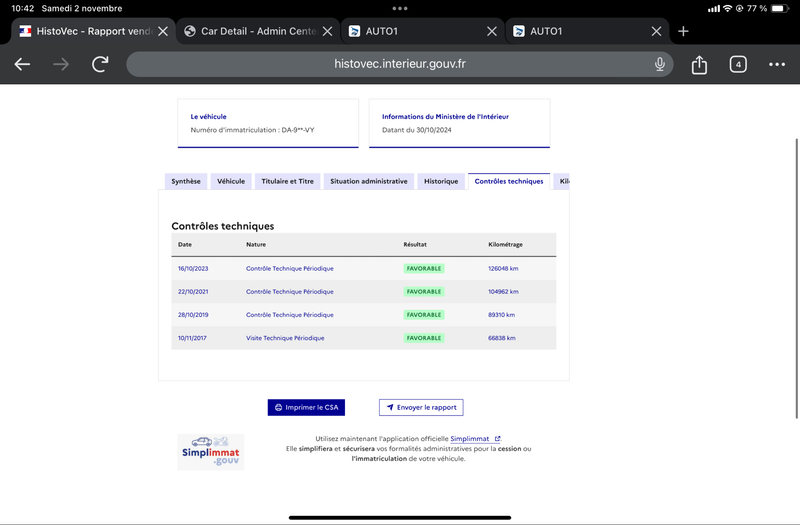Viewport: 800px width, 525px height.
Task: Click the FAVORABLE badge for 10/11/2017
Action: point(424,338)
